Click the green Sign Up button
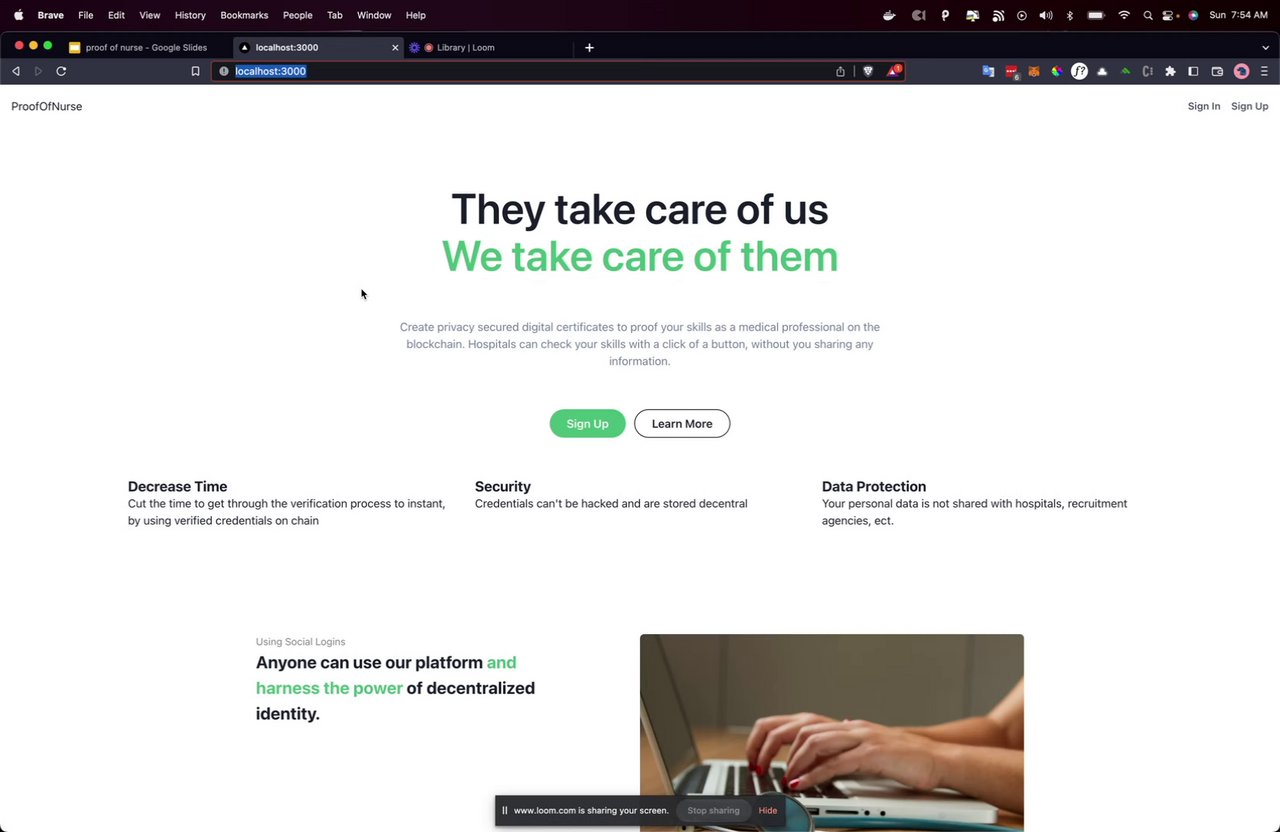Viewport: 1280px width, 832px height. [587, 424]
